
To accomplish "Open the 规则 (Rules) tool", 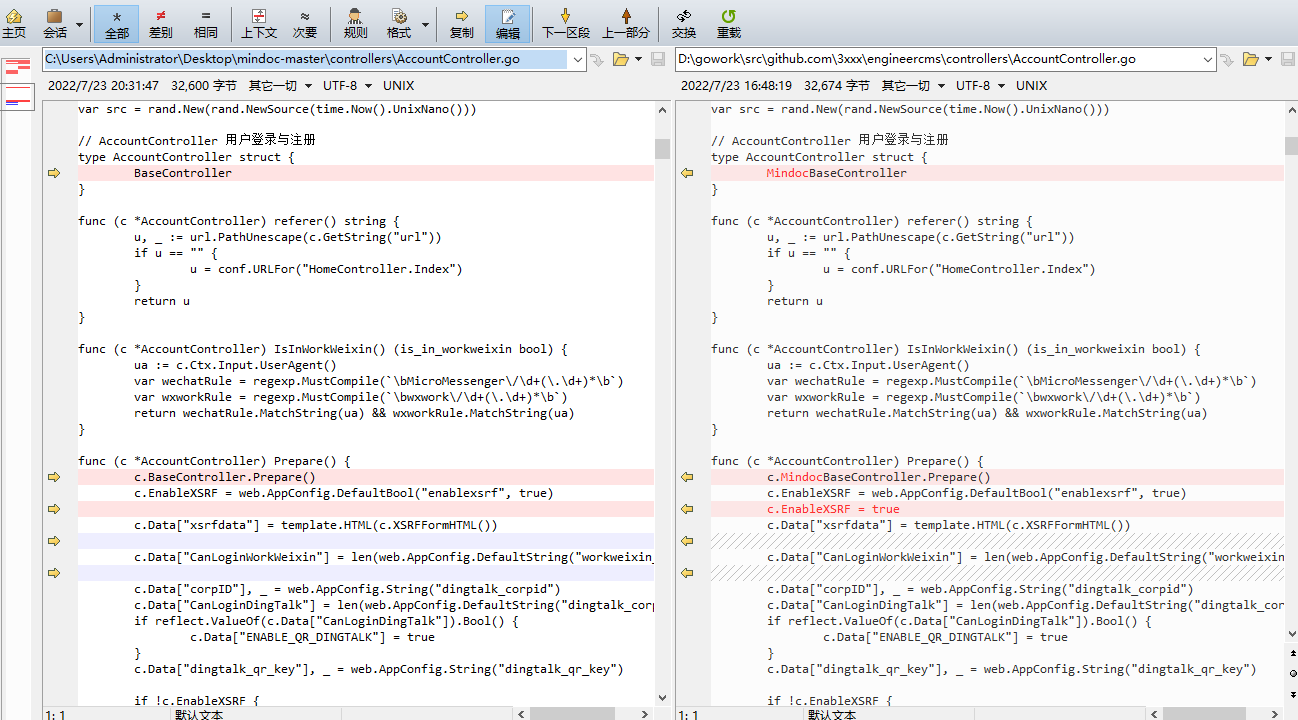I will point(355,23).
